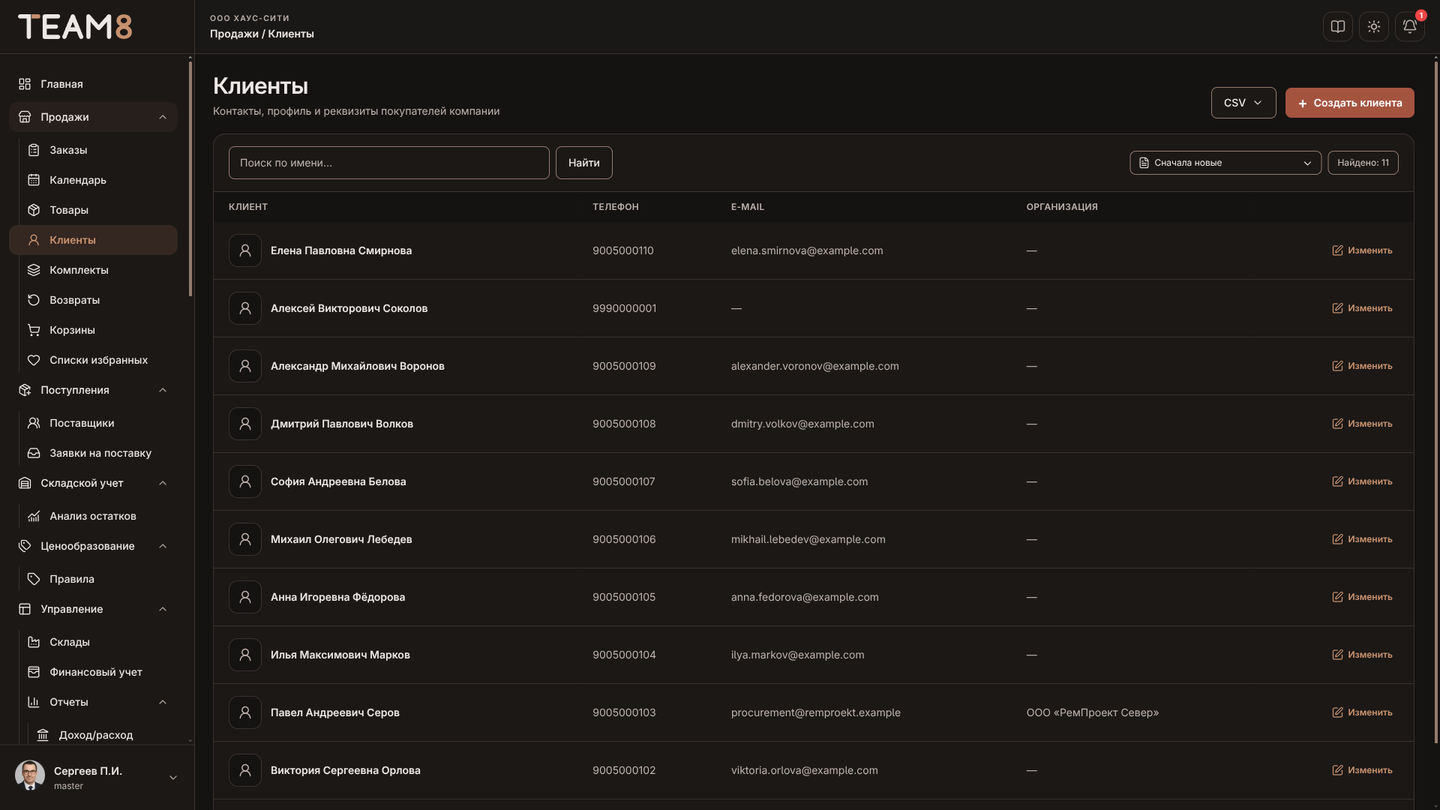The height and width of the screenshot is (810, 1440).
Task: Click the Найти search button
Action: point(584,163)
